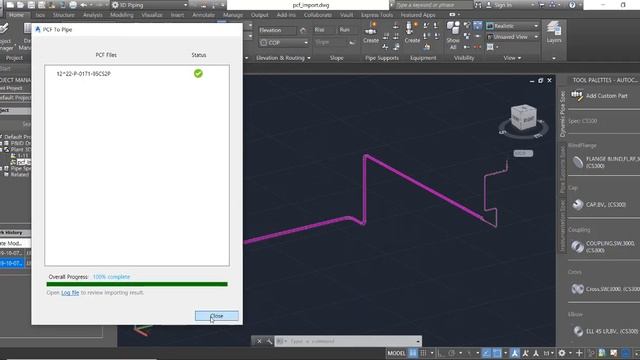Viewport: 640px width, 360px height.
Task: Open the Realistic visual style dropdown
Action: point(513,26)
